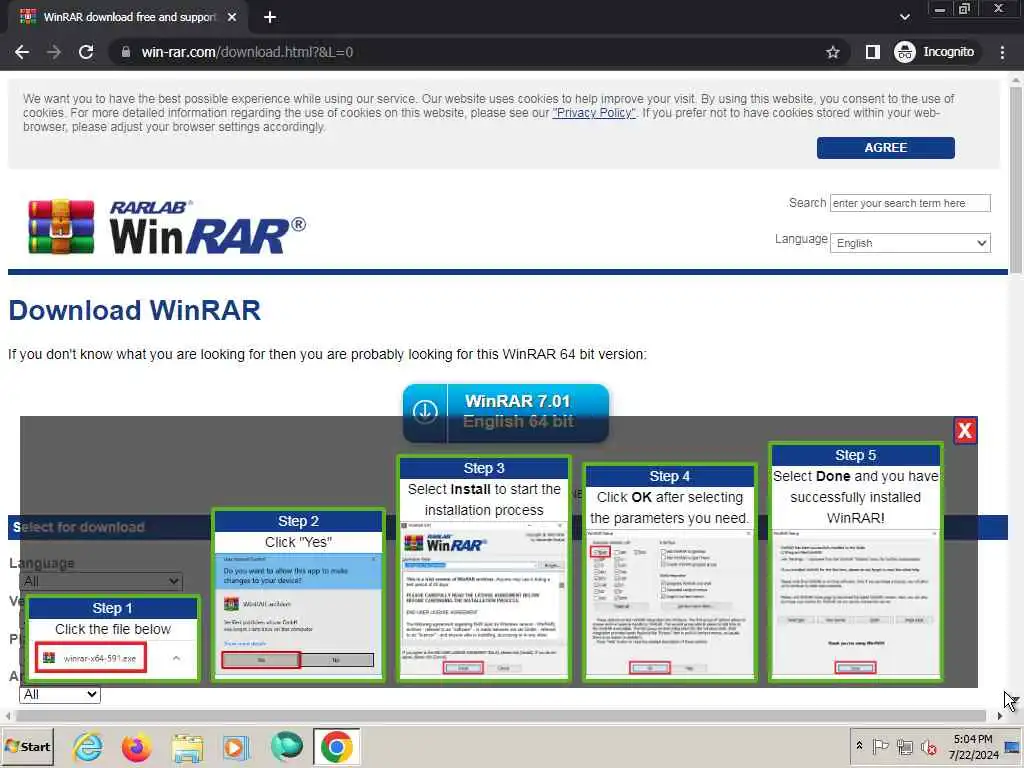Click the Select for download header
This screenshot has height=768, width=1024.
pos(78,527)
